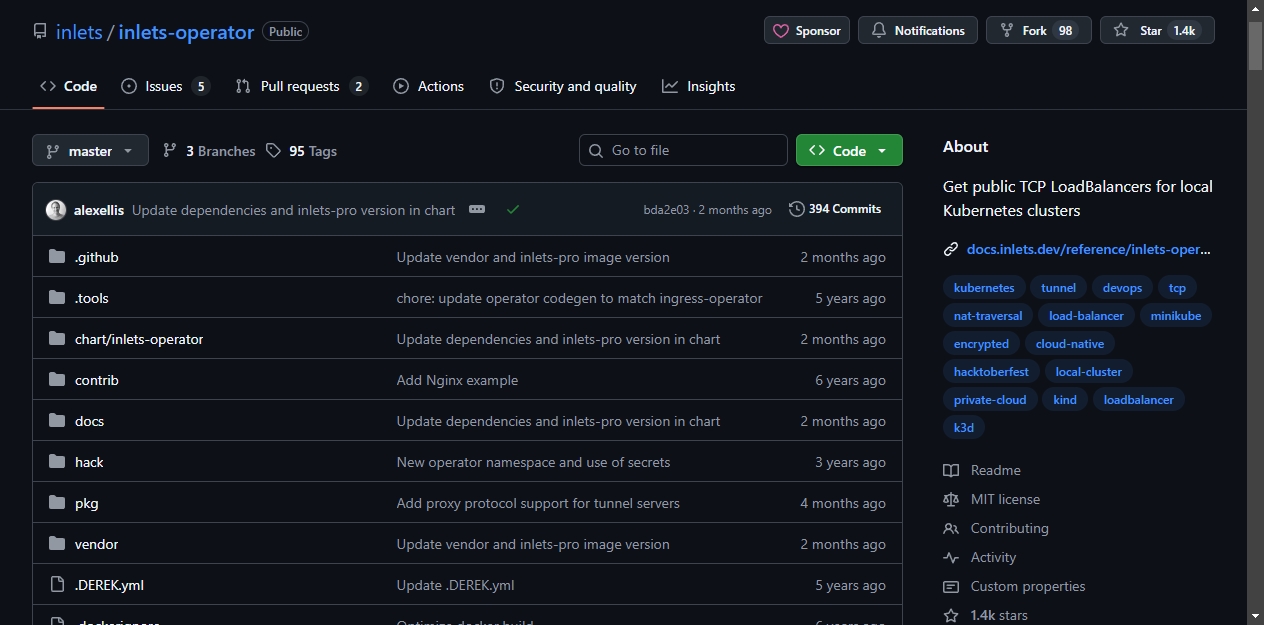Click the docs folder icon
This screenshot has height=625, width=1264.
point(57,421)
